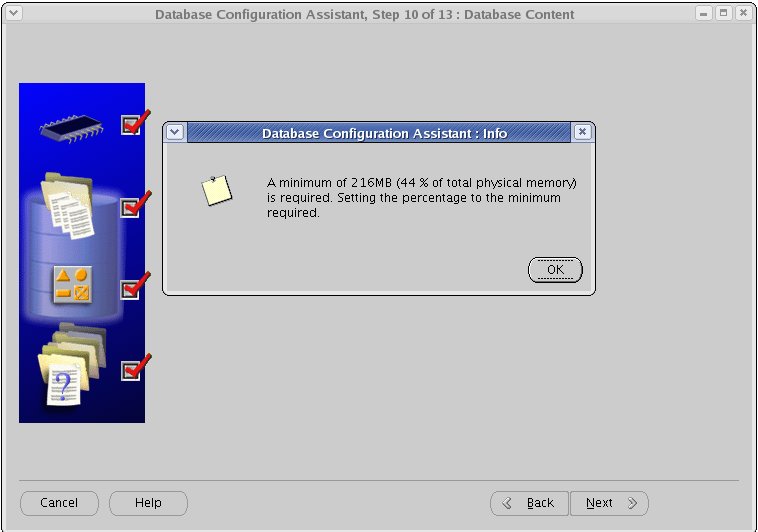
Task: Open the Info dialog's window menu arrow
Action: (175, 132)
